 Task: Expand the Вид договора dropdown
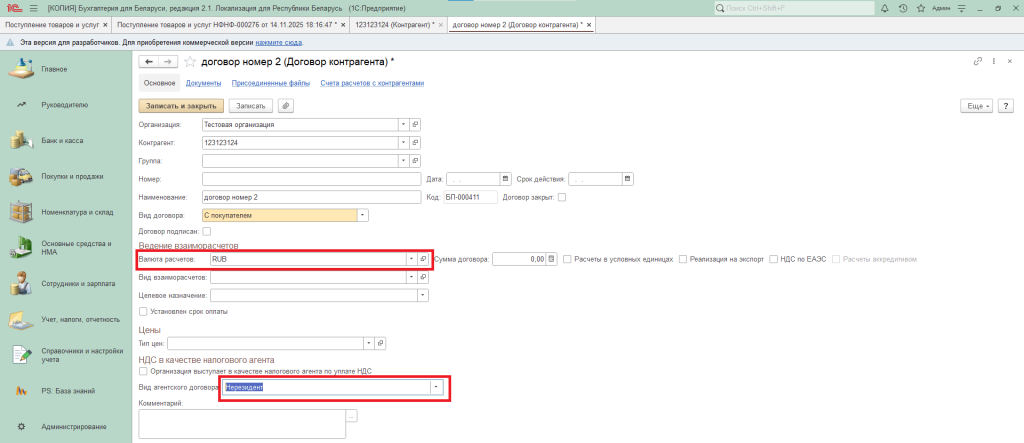pos(363,214)
